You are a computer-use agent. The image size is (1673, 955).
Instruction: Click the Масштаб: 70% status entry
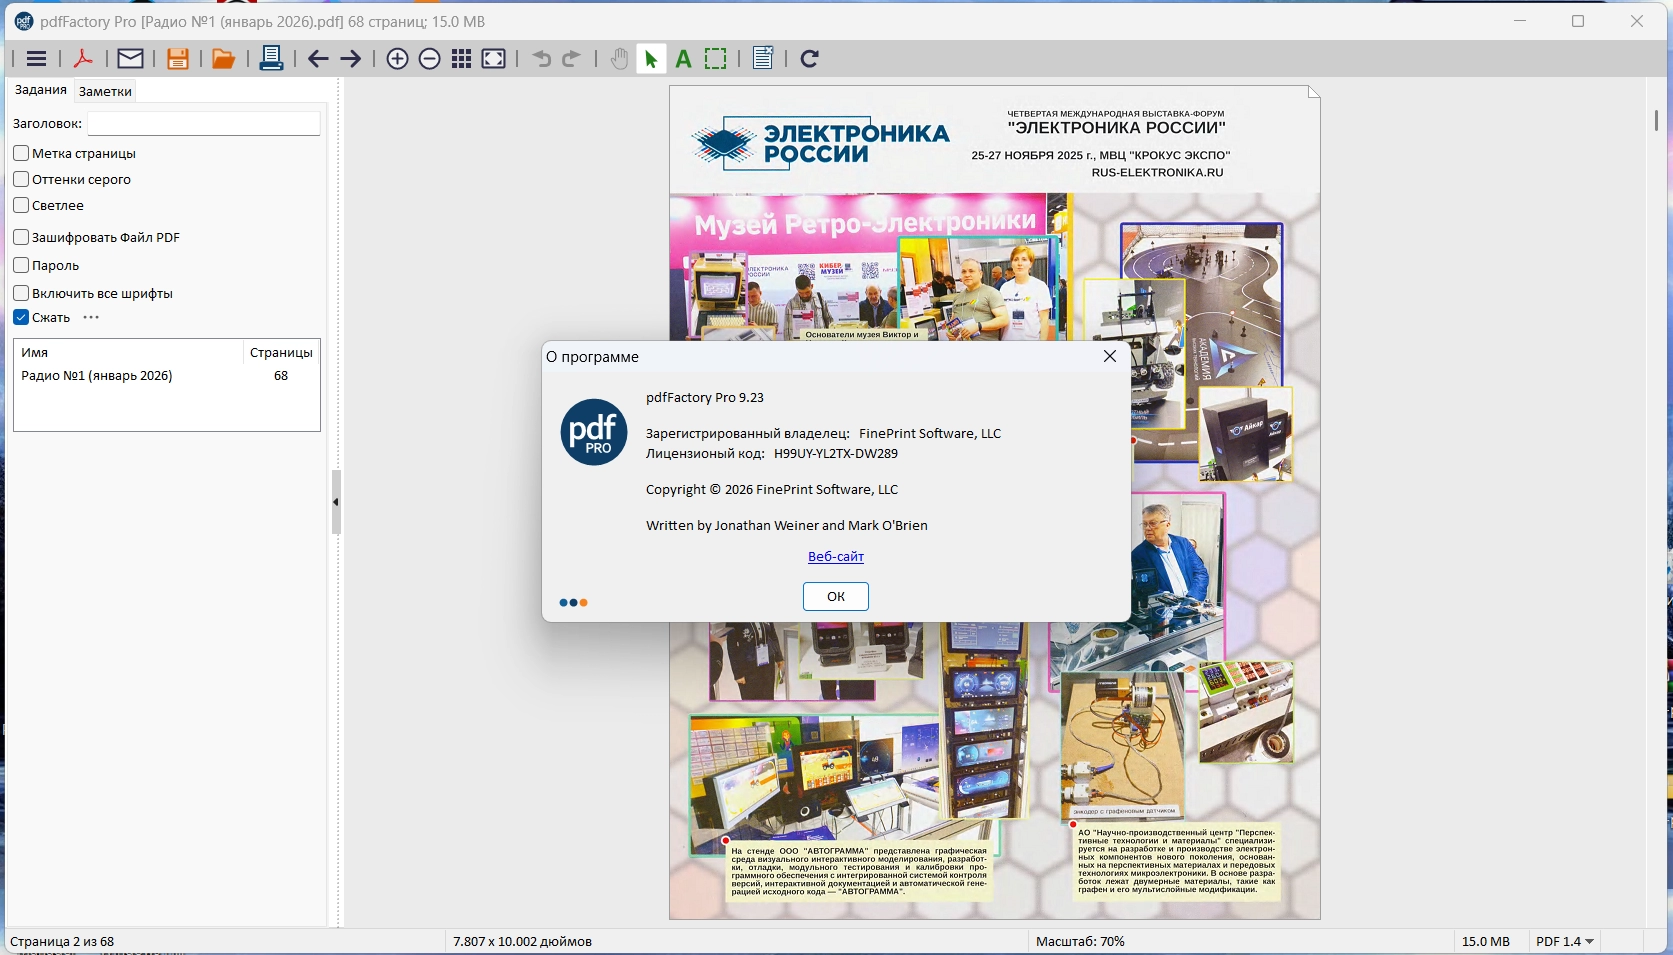(1080, 941)
